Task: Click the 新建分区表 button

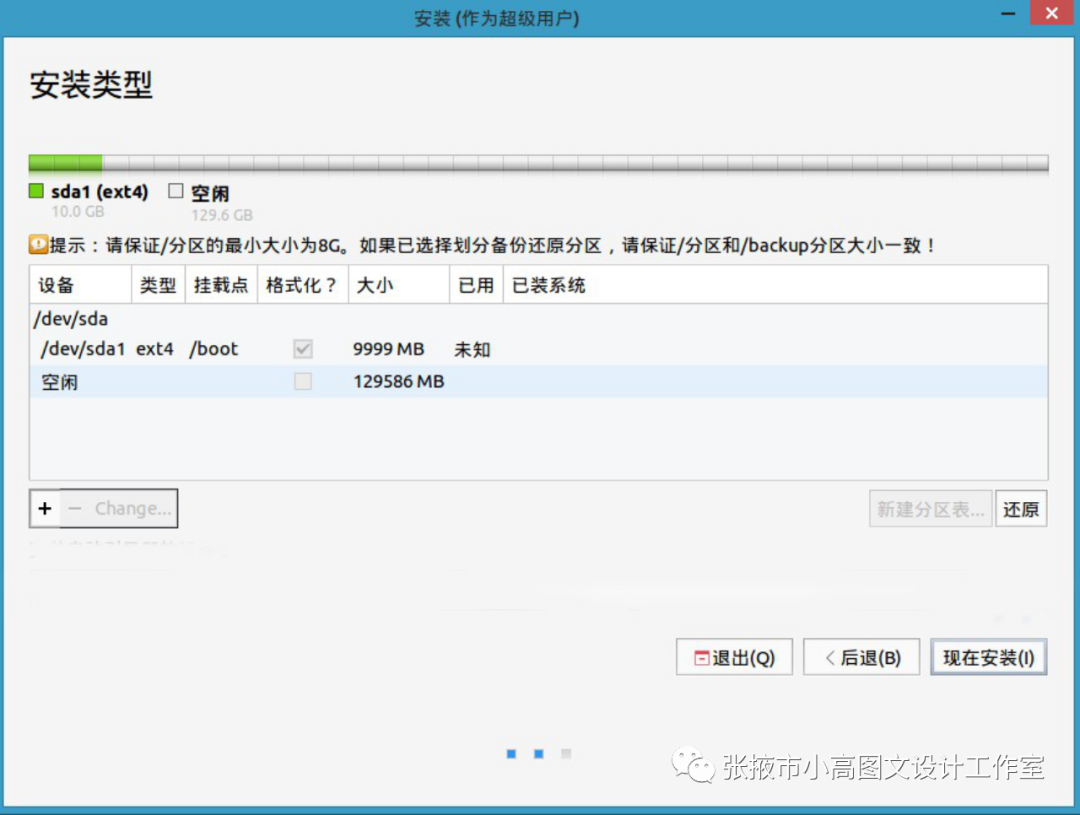Action: (931, 509)
